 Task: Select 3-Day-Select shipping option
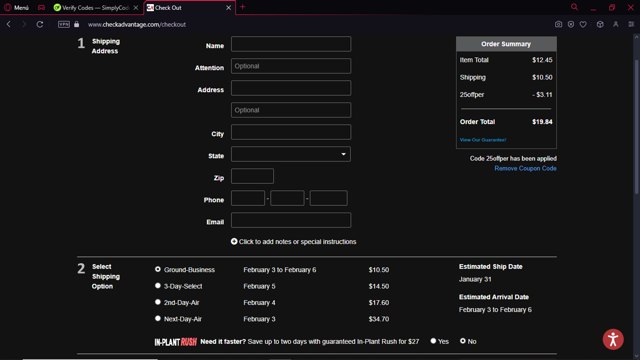pyautogui.click(x=158, y=286)
